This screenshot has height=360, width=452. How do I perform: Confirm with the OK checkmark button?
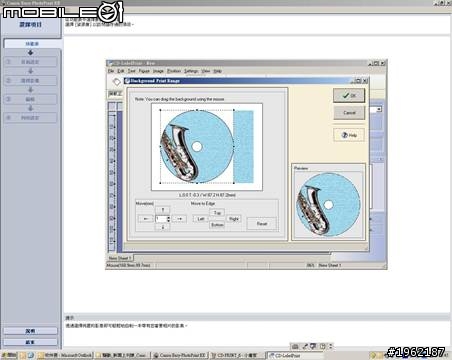pyautogui.click(x=349, y=95)
